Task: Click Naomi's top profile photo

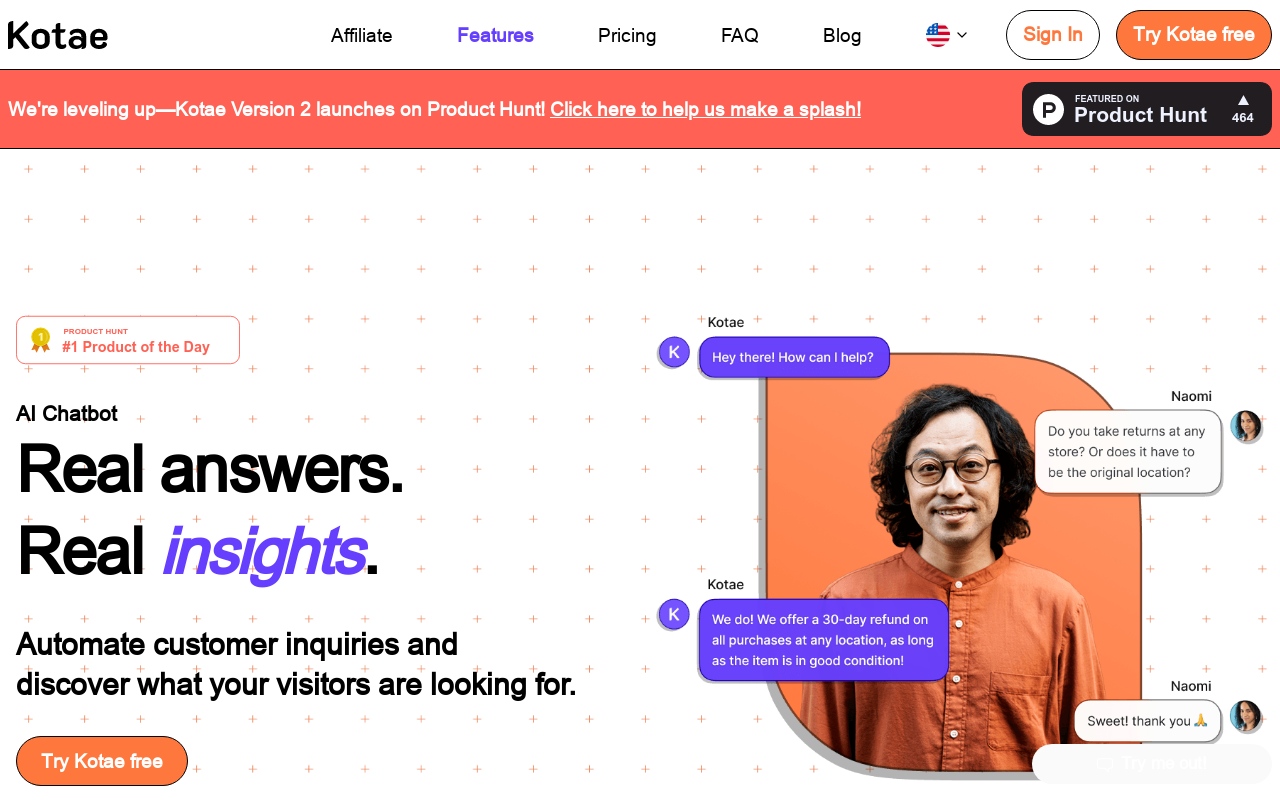Action: (1246, 426)
